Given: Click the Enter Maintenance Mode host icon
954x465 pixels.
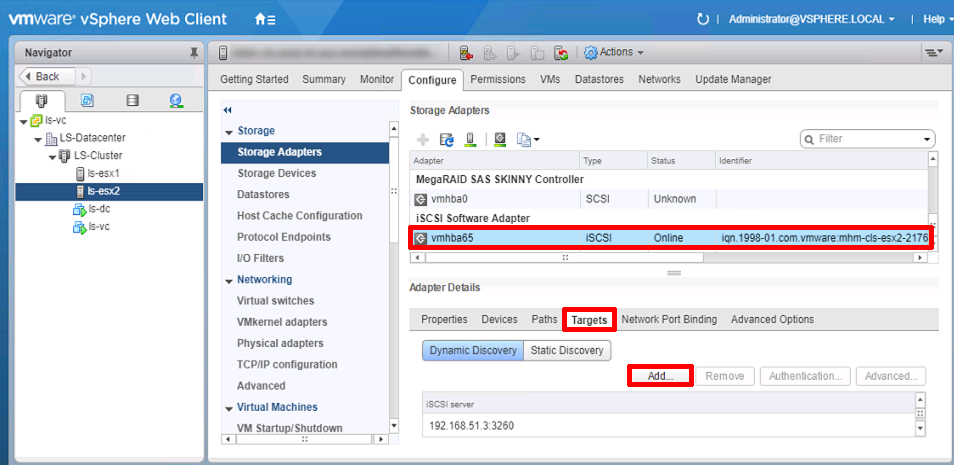Looking at the screenshot, I should [x=466, y=53].
